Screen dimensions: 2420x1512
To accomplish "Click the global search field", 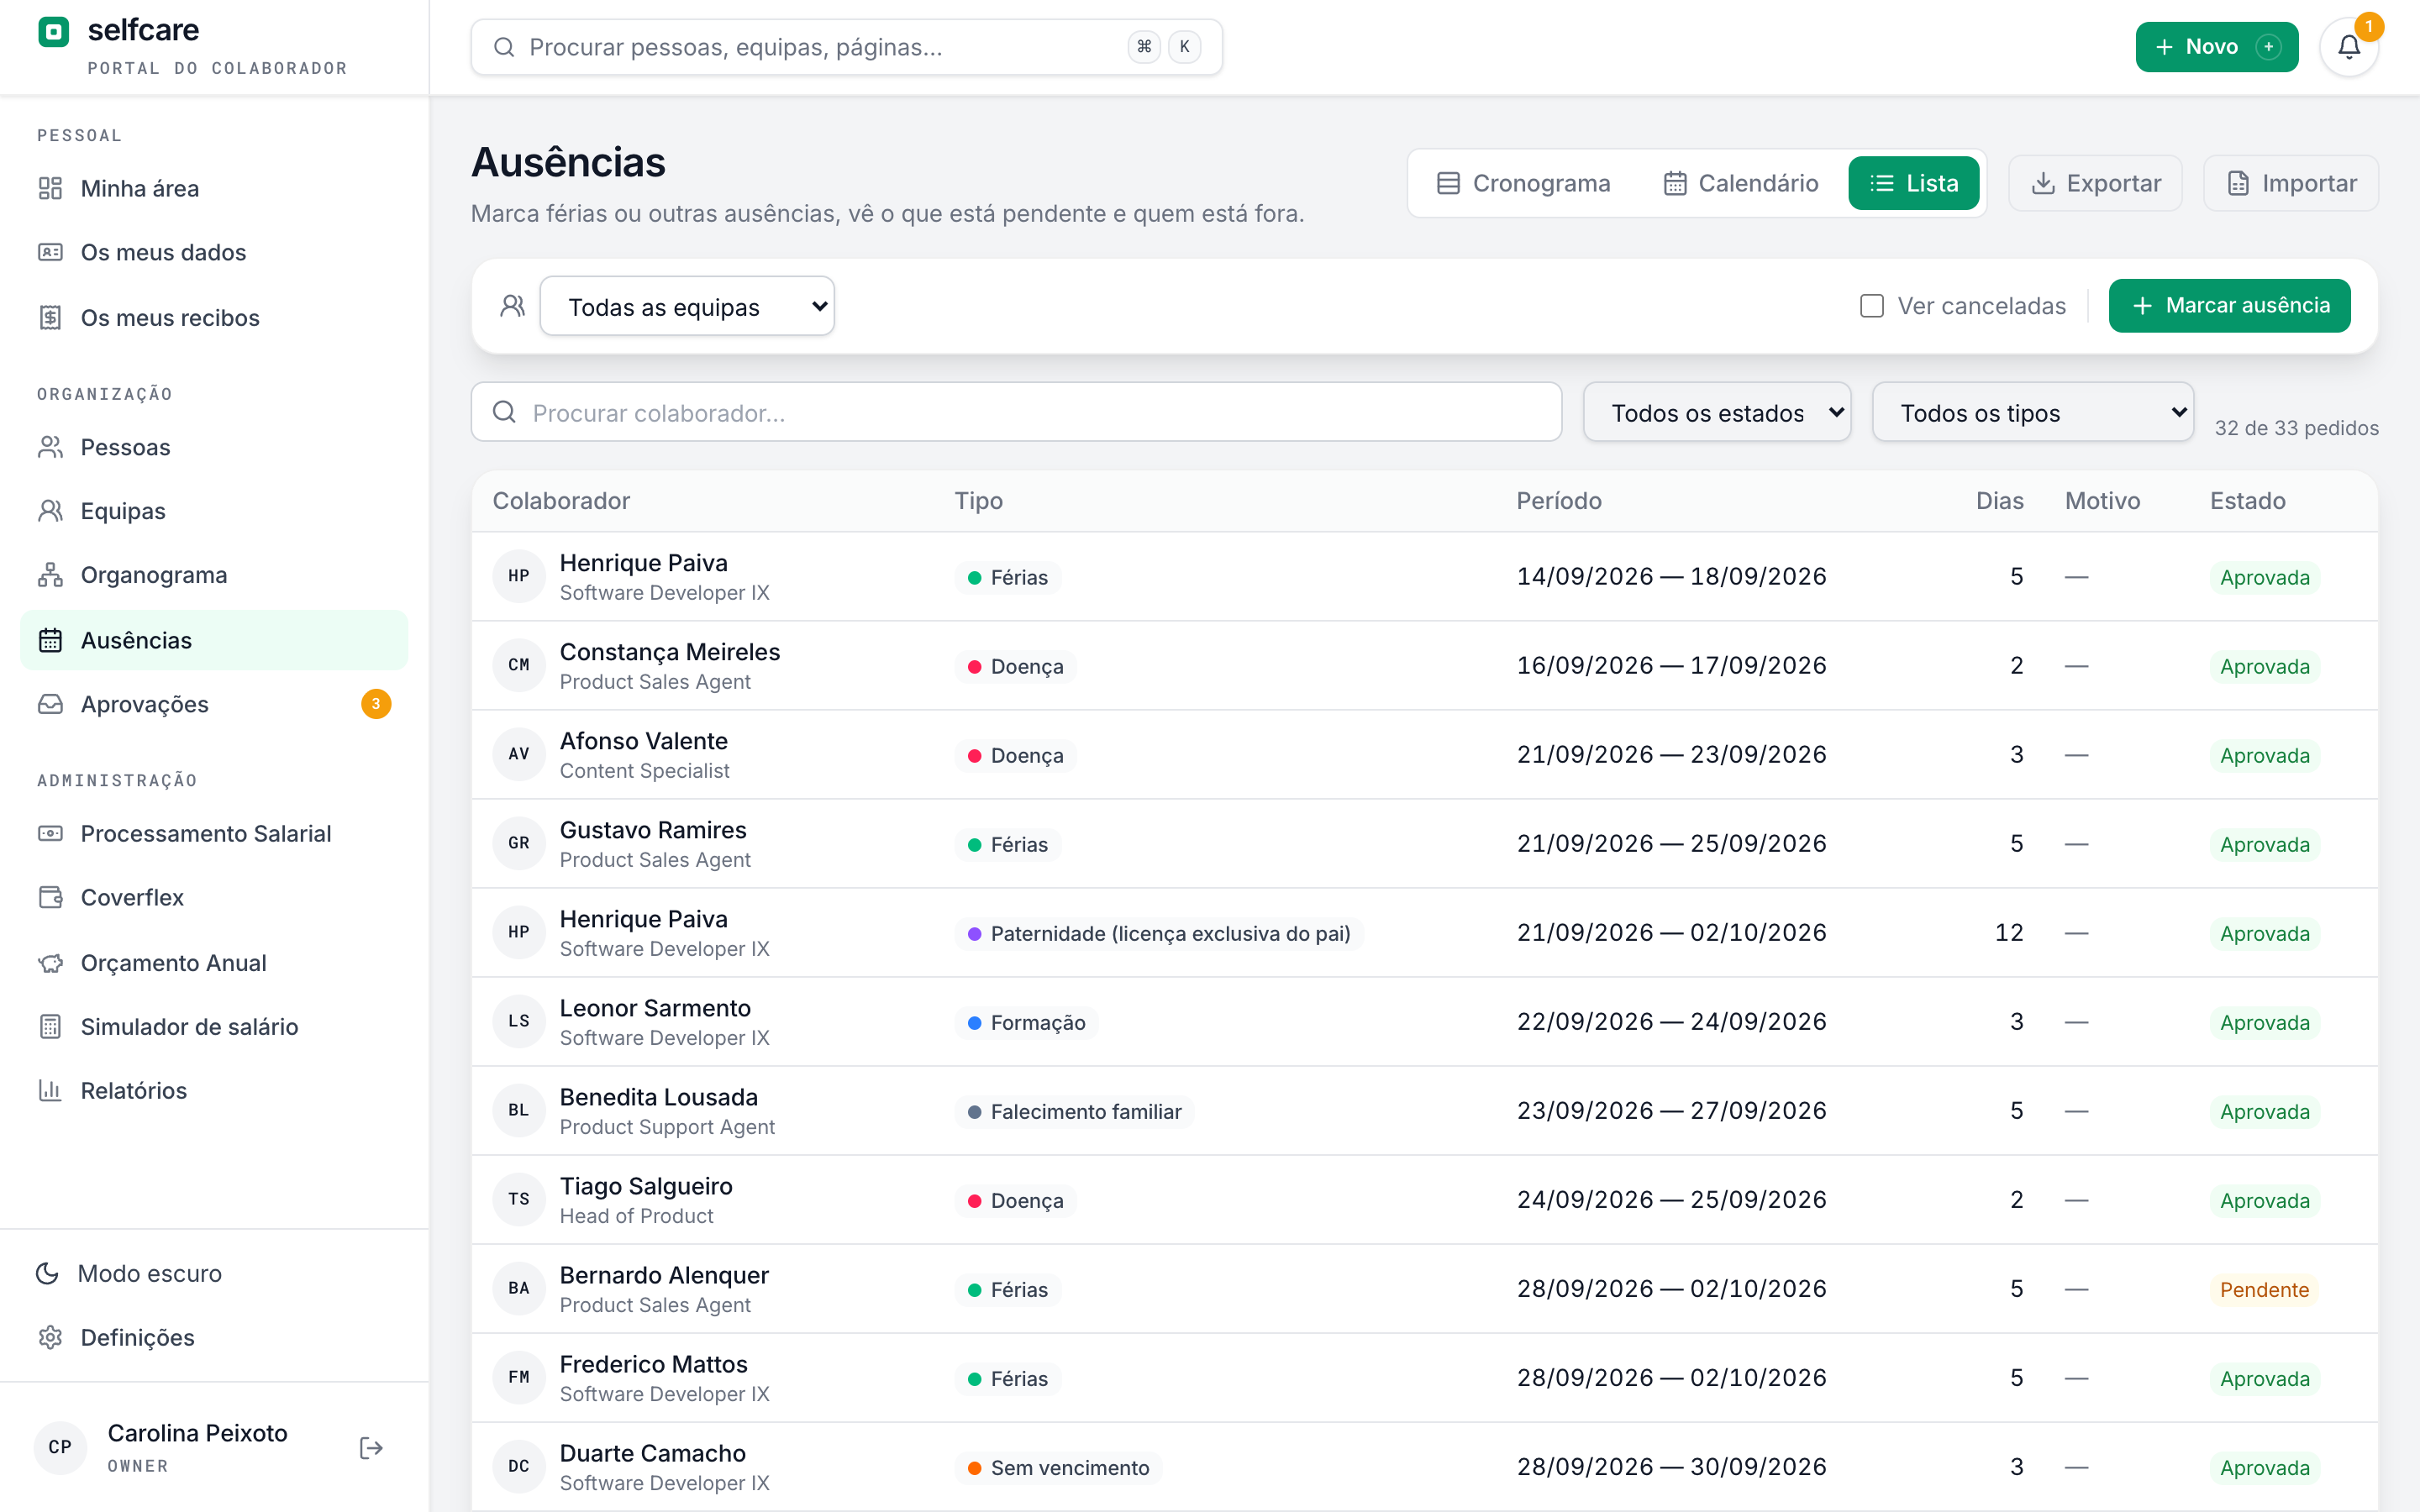I will tap(846, 47).
